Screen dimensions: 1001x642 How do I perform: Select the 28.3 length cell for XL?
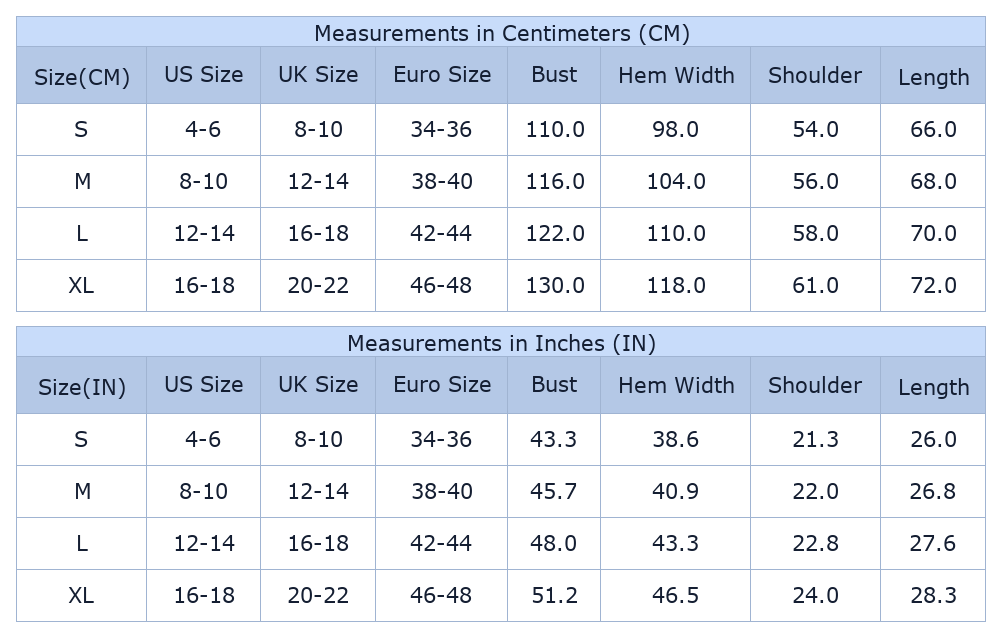933,595
